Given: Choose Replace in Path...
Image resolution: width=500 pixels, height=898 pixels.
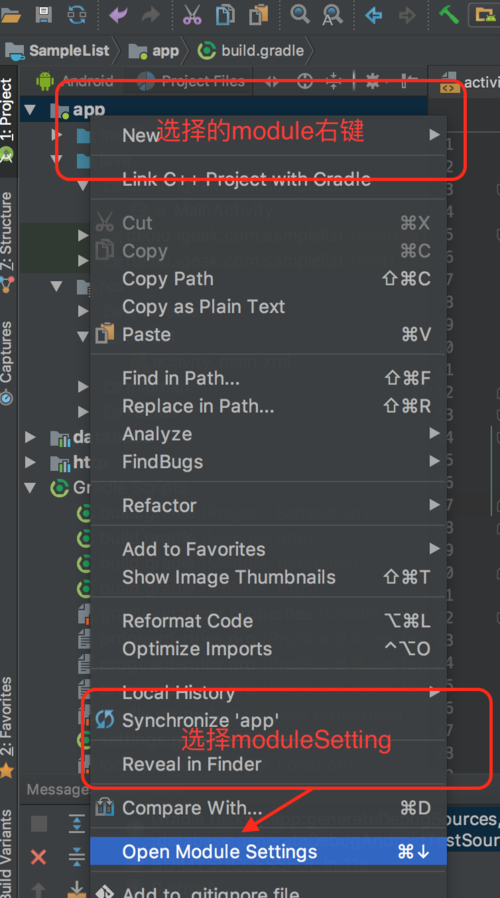Looking at the screenshot, I should [268, 406].
